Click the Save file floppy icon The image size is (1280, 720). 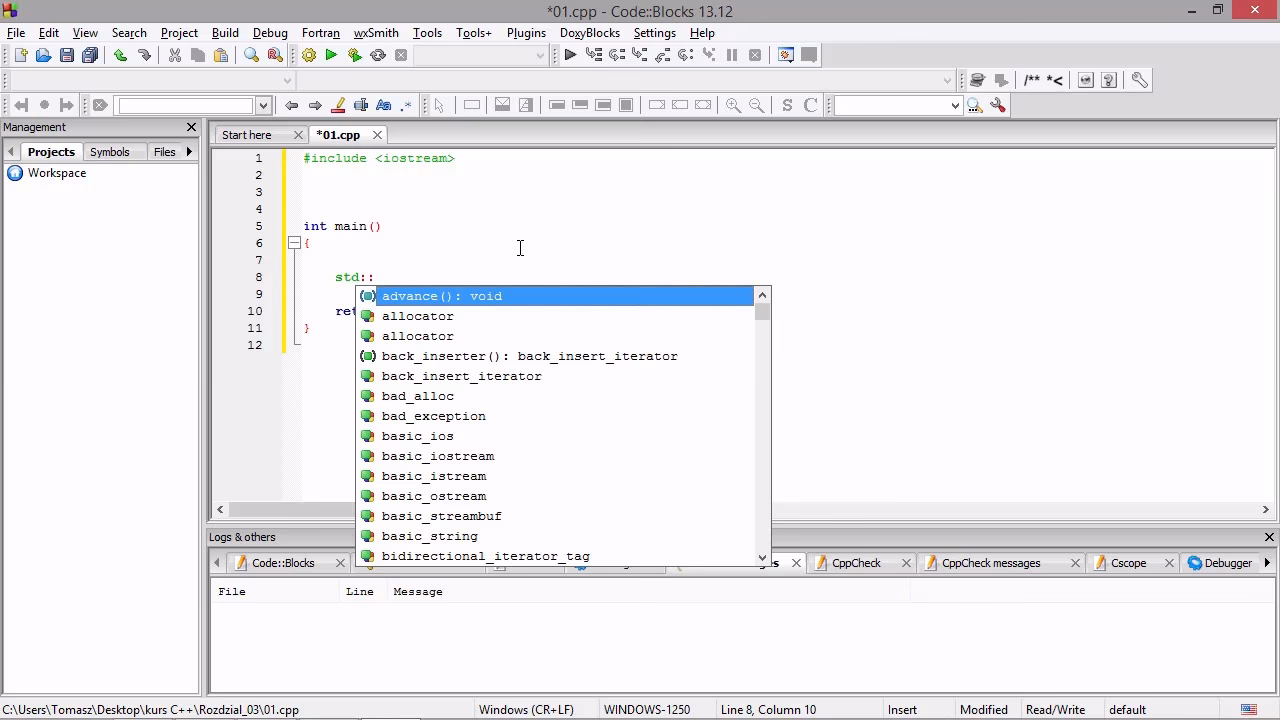67,56
